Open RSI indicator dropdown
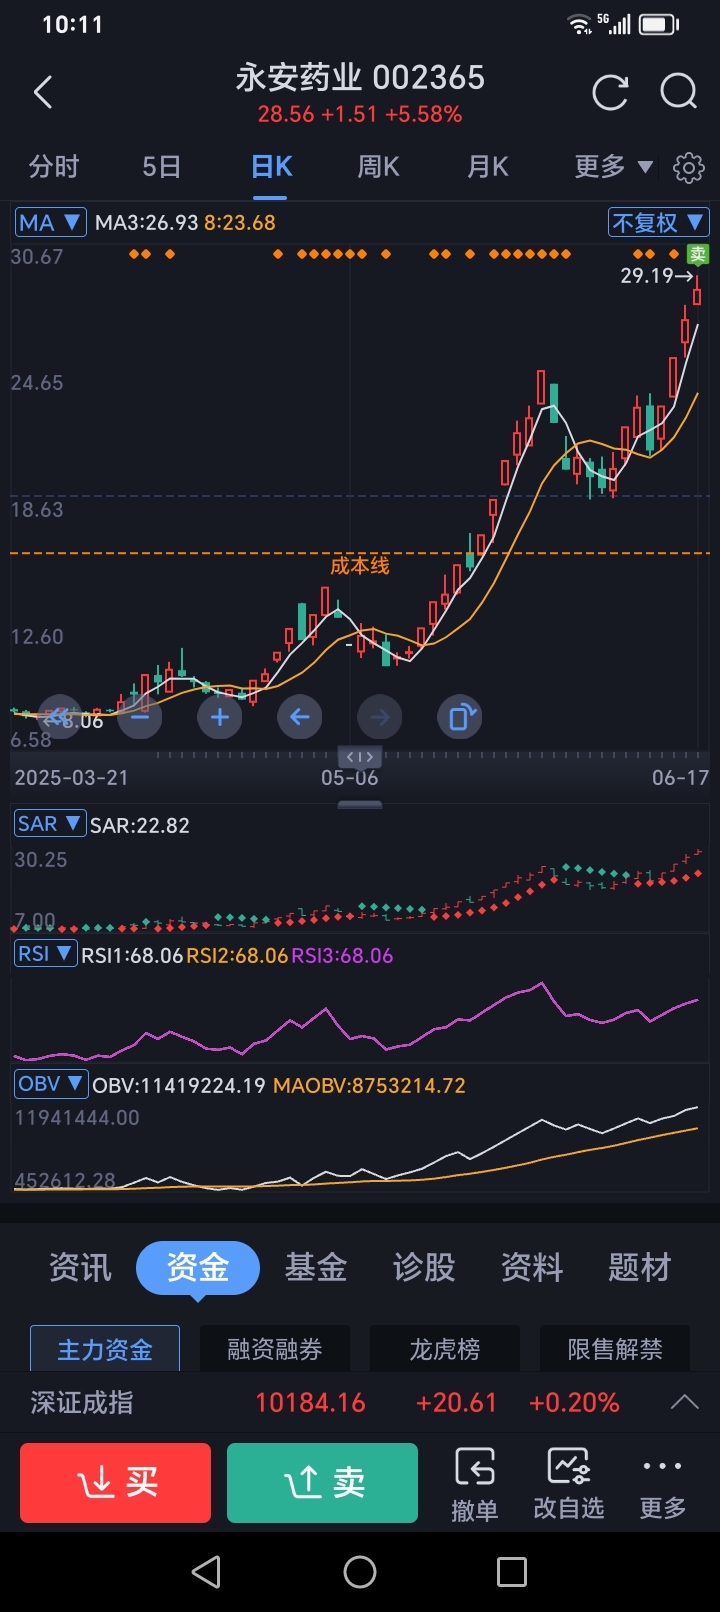 point(45,954)
